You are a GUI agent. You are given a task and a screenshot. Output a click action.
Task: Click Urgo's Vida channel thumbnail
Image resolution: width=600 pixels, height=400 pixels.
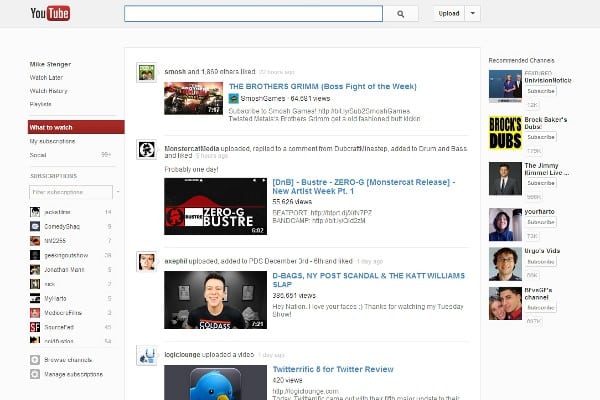(505, 264)
